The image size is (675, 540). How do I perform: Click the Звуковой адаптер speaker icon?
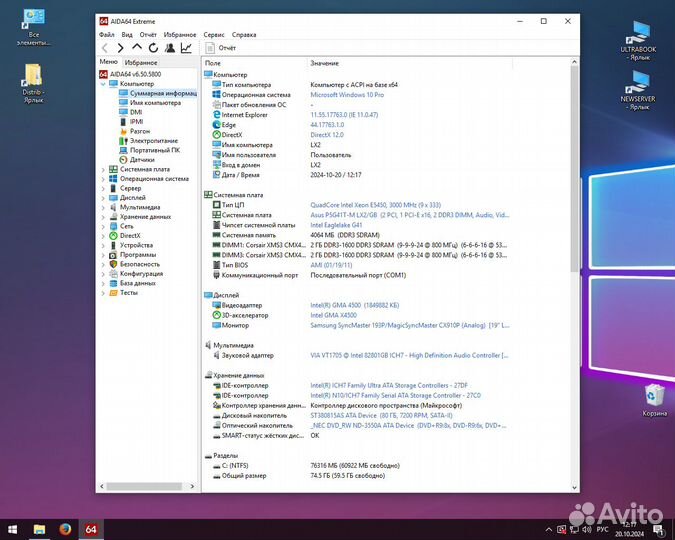tap(217, 355)
